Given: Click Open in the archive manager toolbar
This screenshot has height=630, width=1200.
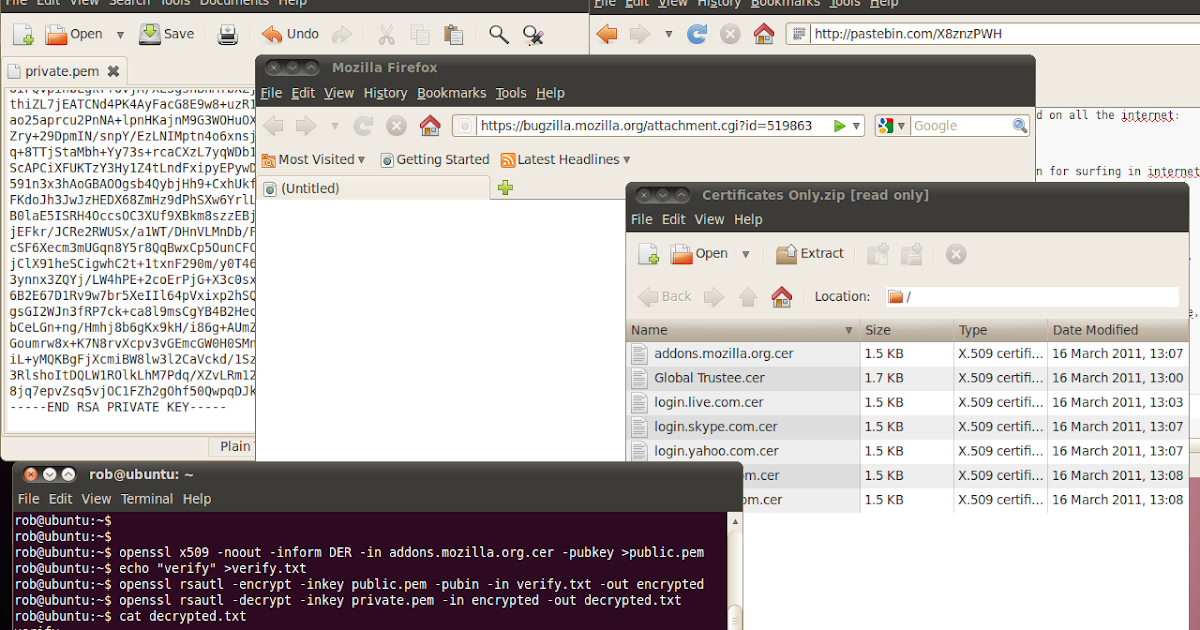Looking at the screenshot, I should point(699,254).
